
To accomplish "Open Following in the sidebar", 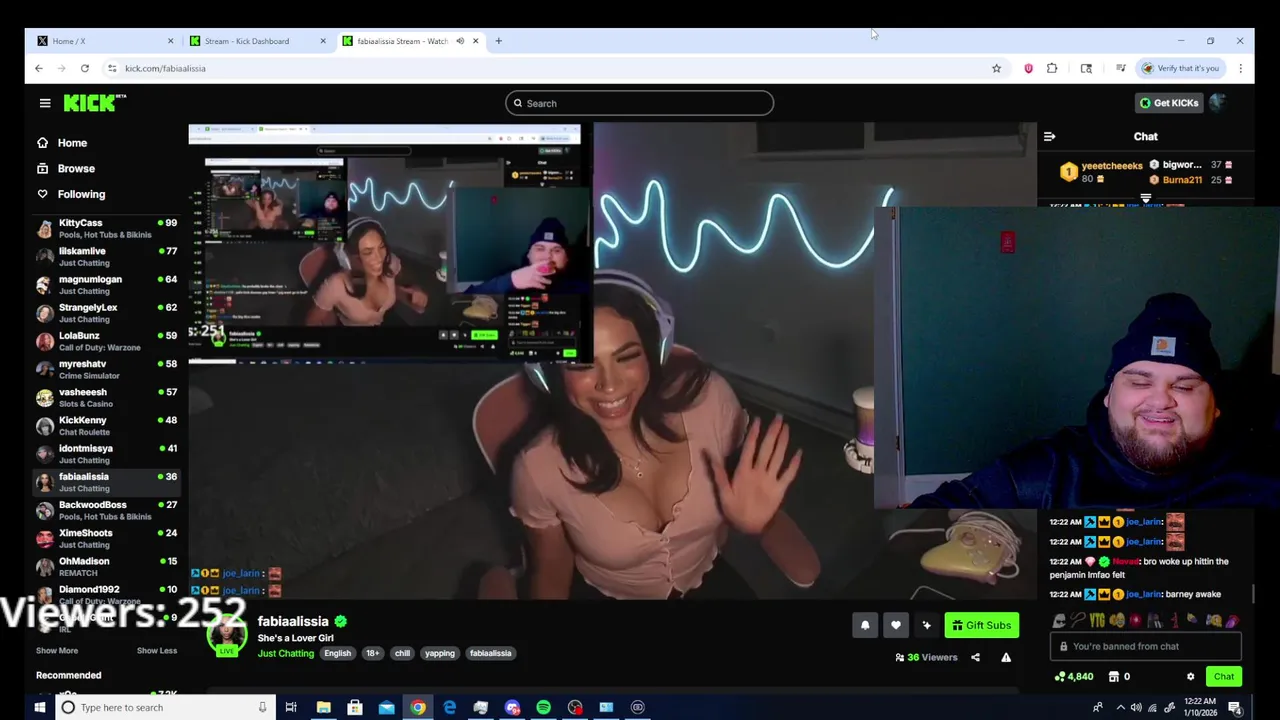I will 71,194.
